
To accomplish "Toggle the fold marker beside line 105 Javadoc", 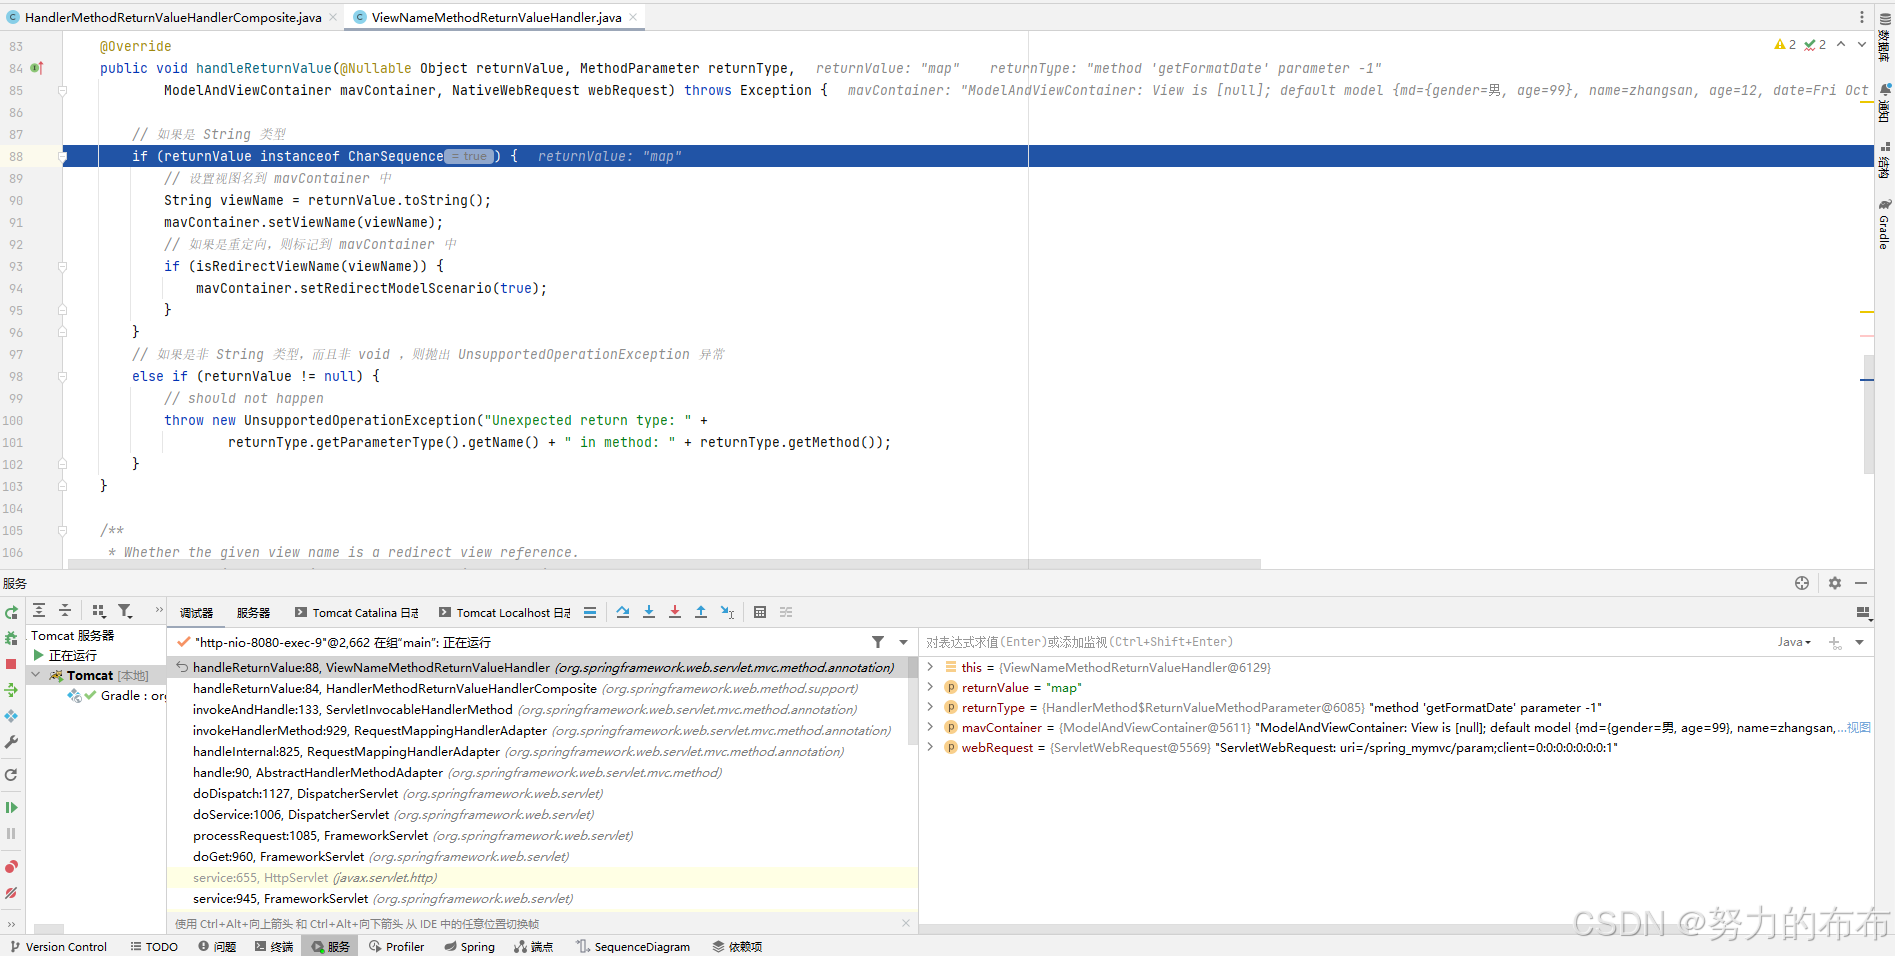I will point(62,530).
